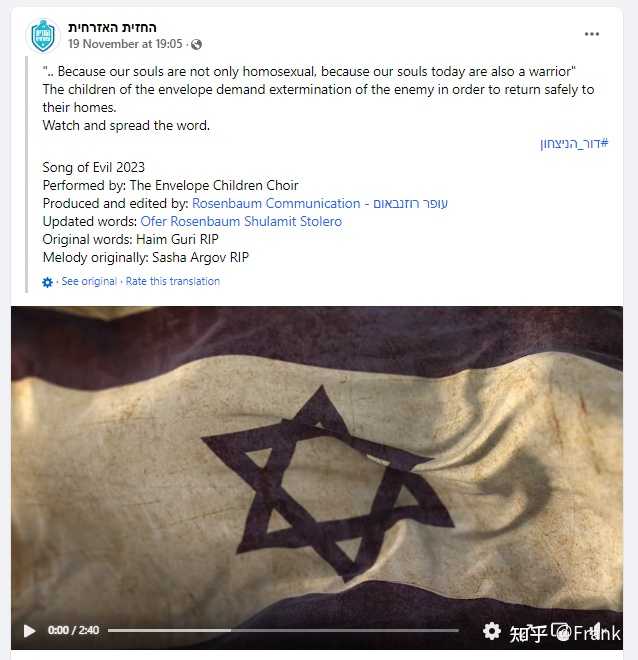This screenshot has width=638, height=660.
Task: Open the page name in the post header
Action: (x=112, y=28)
